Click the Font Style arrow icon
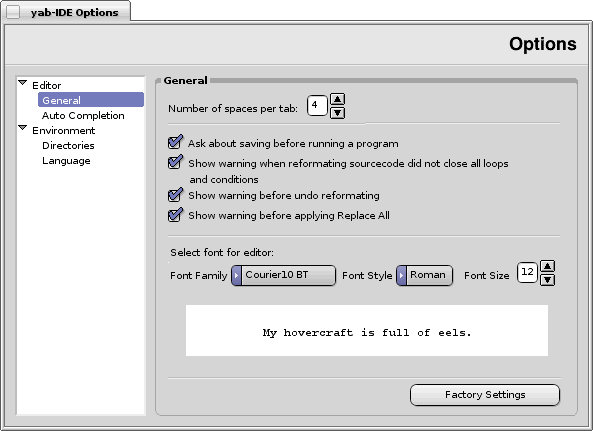 401,275
